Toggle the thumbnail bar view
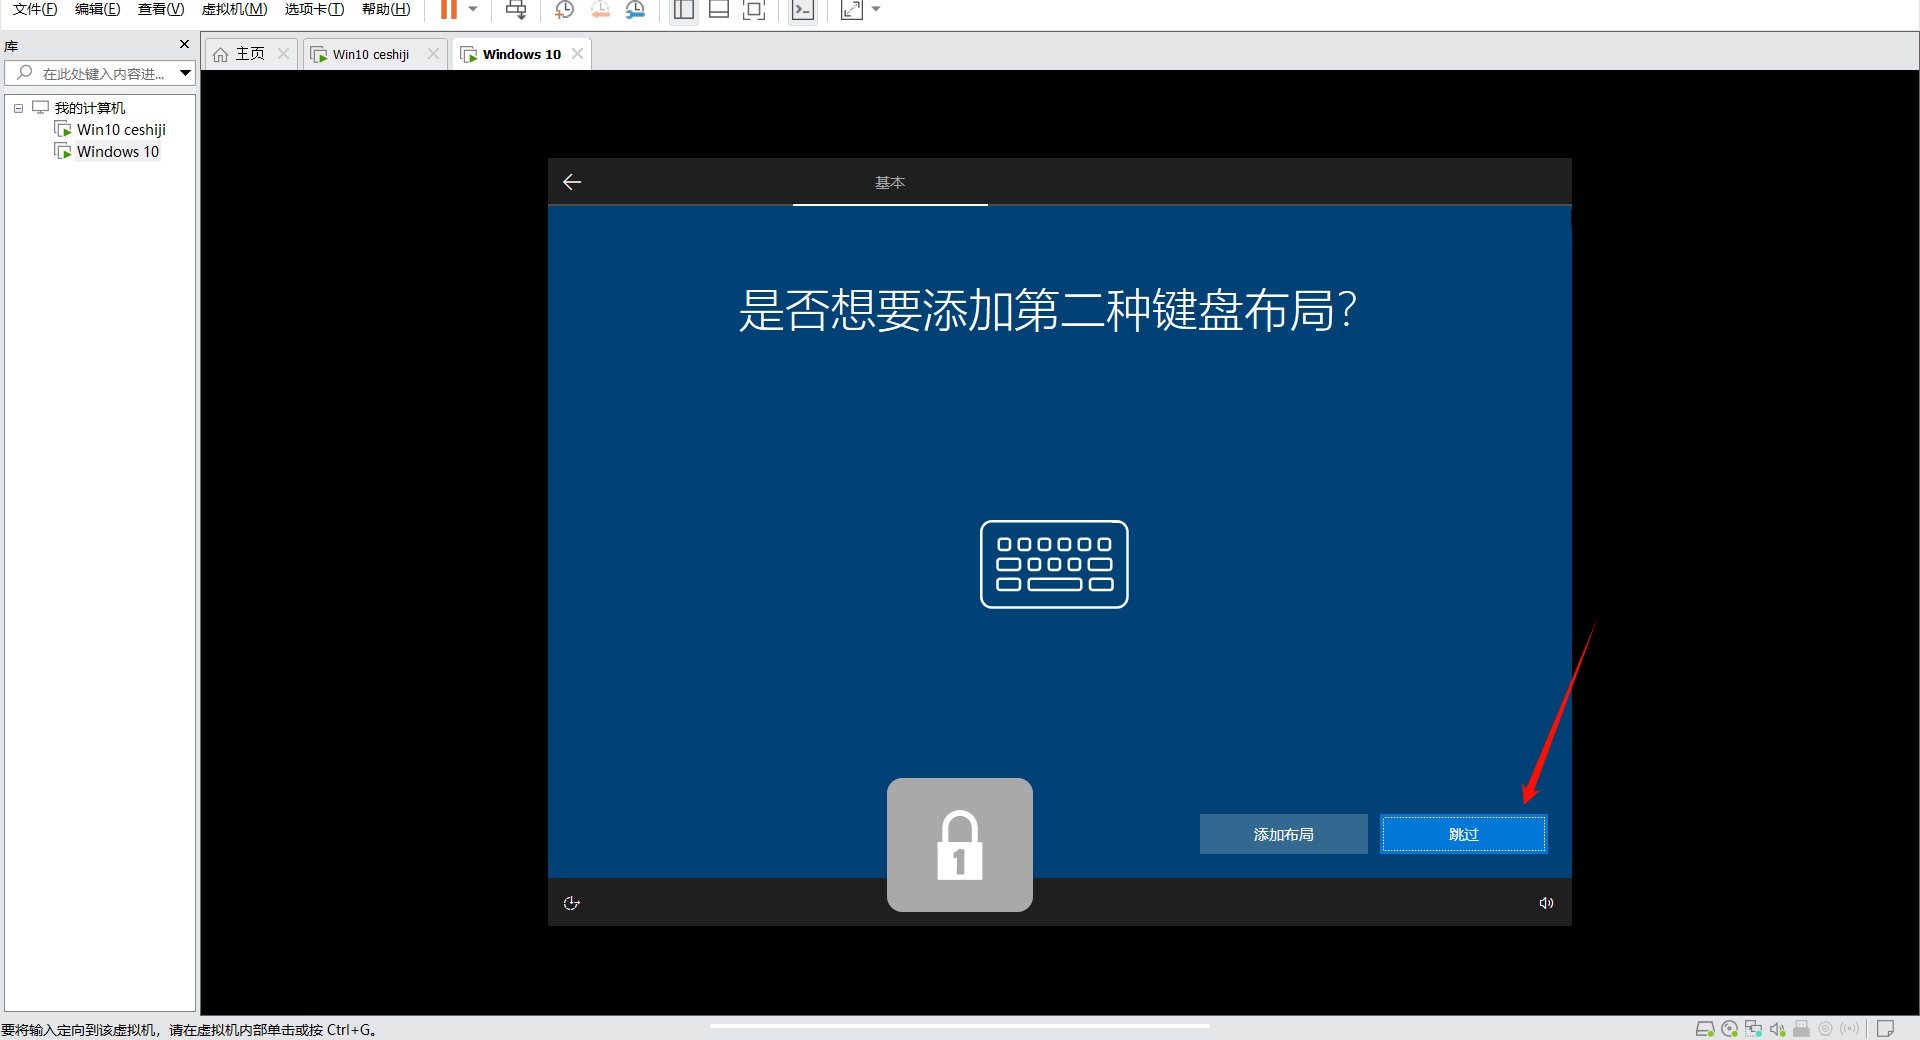Viewport: 1920px width, 1040px height. [718, 10]
